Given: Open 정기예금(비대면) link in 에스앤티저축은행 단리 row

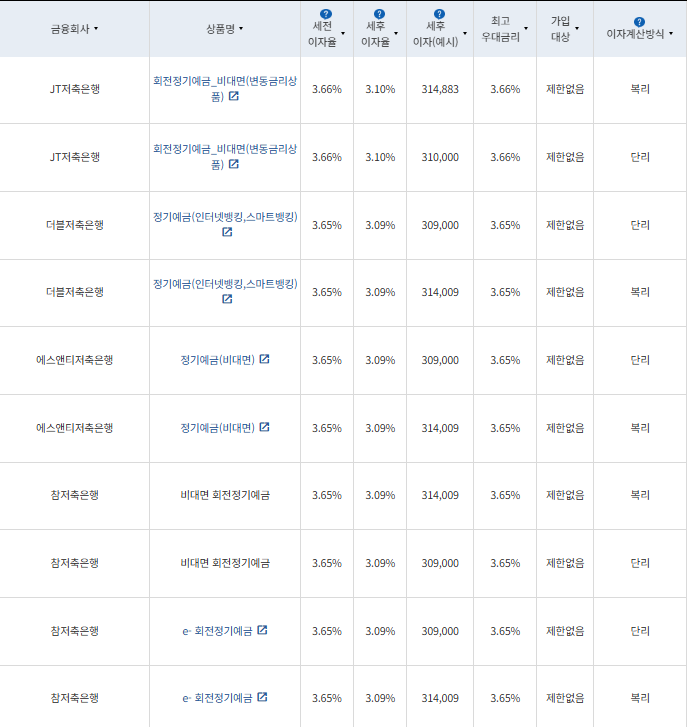Looking at the screenshot, I should pyautogui.click(x=217, y=360).
